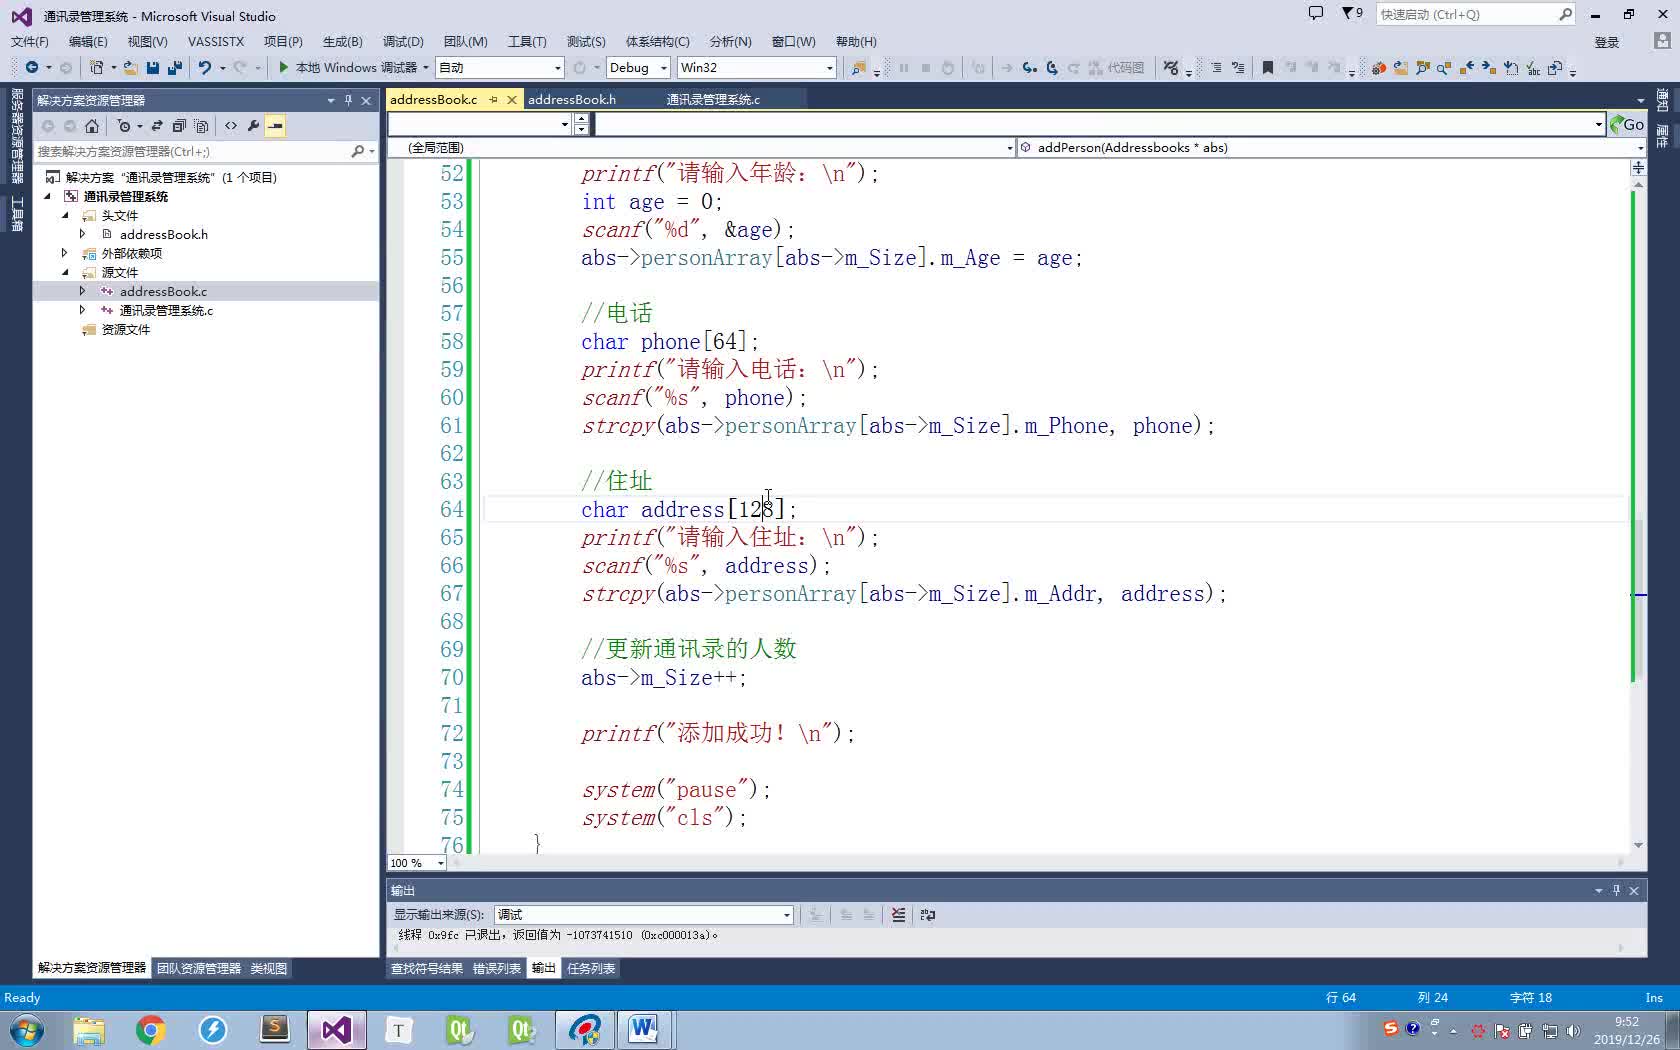The image size is (1680, 1050).
Task: Select 通讯录管理系统.c in Solution Explorer
Action: click(166, 310)
